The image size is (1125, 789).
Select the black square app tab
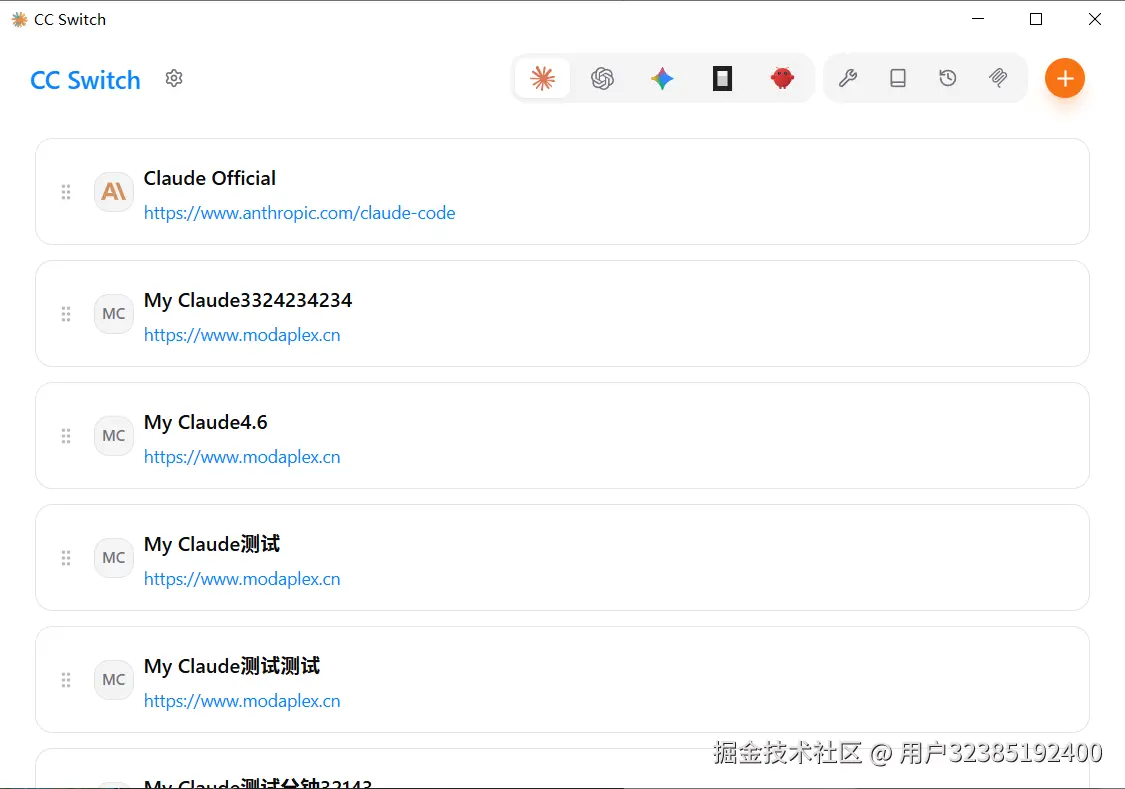(x=722, y=78)
